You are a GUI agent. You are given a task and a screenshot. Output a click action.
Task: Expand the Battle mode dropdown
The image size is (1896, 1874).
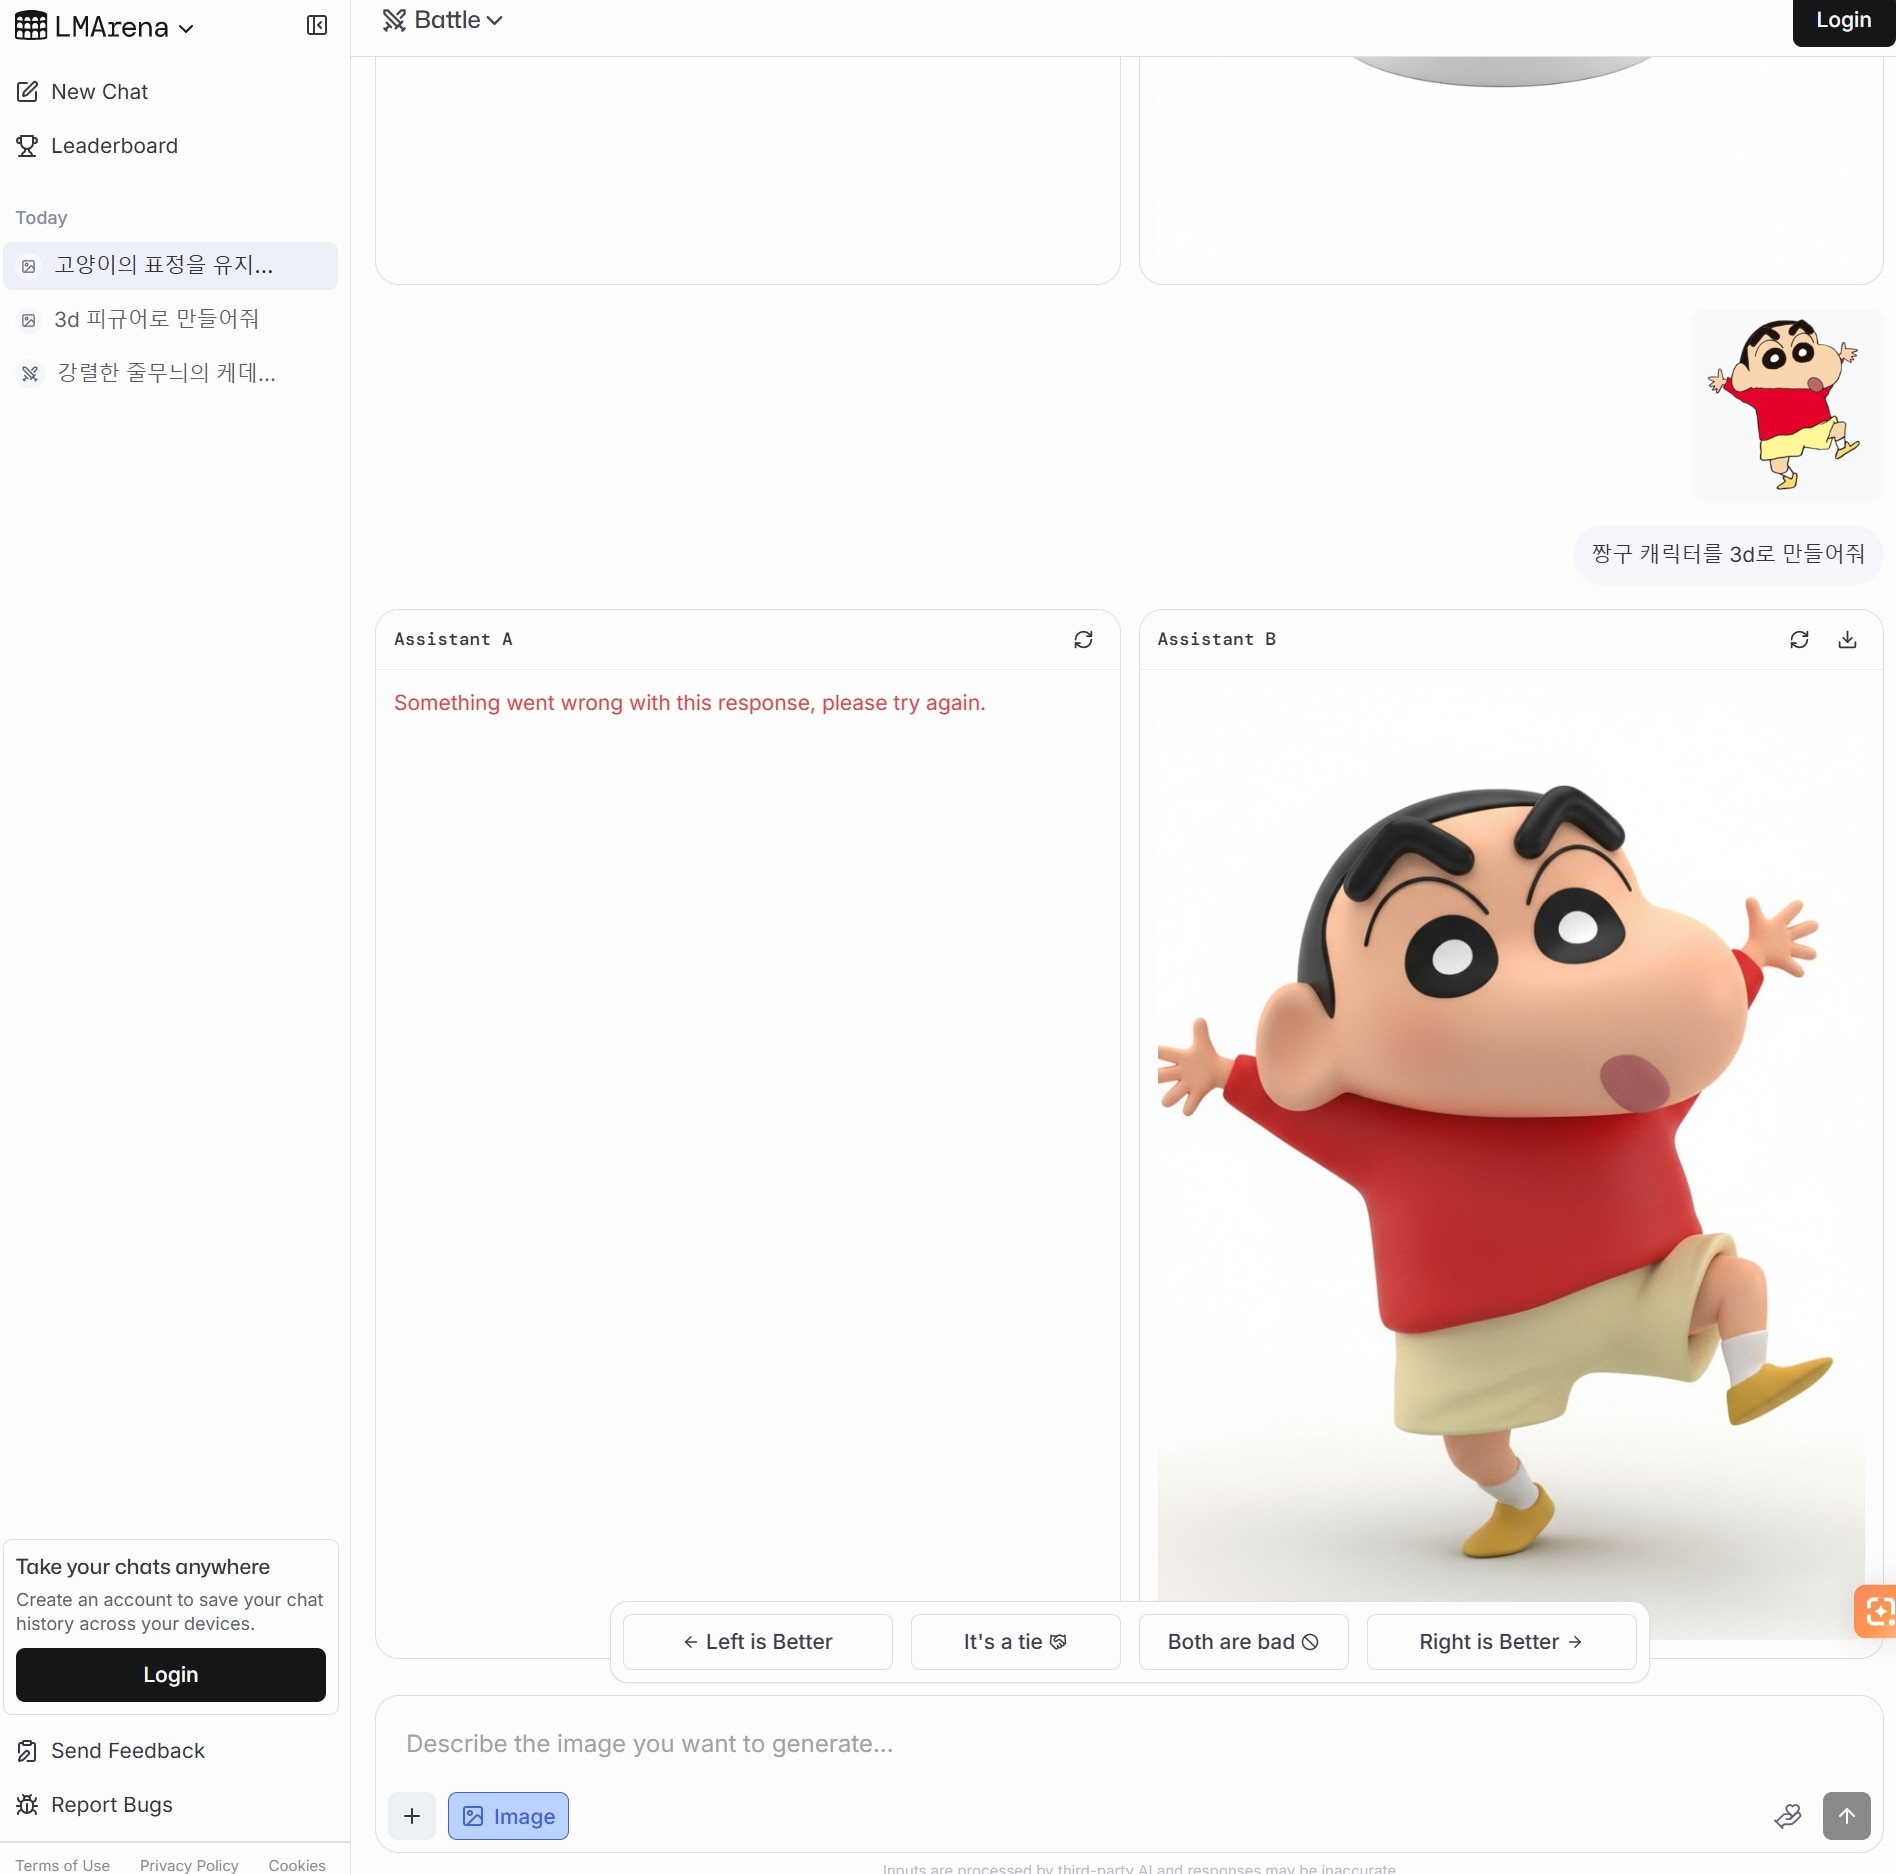coord(443,20)
